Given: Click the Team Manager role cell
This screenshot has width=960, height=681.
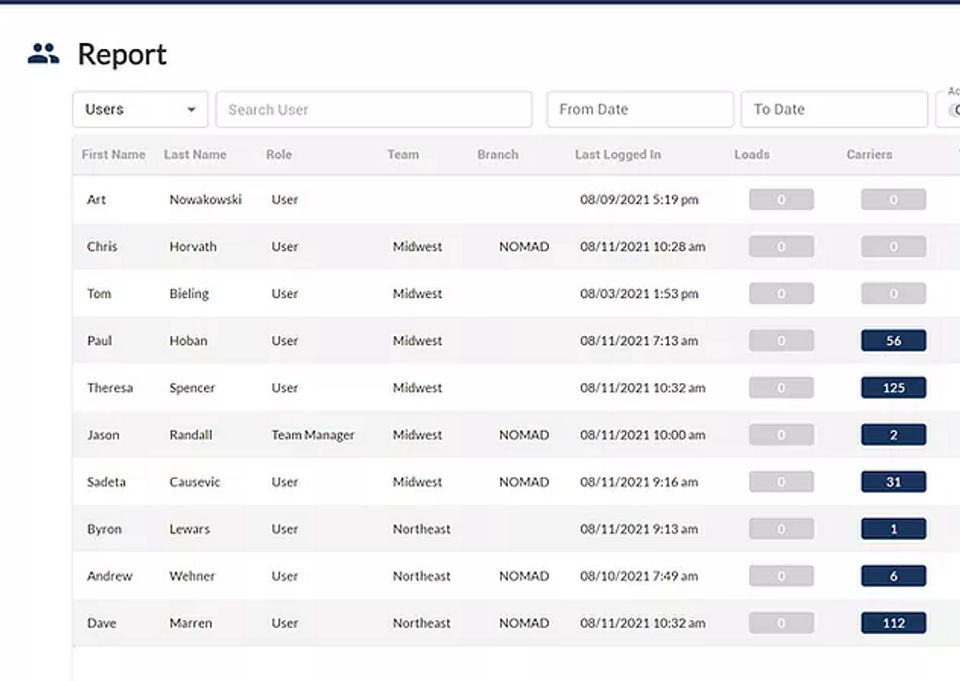Looking at the screenshot, I should 313,435.
